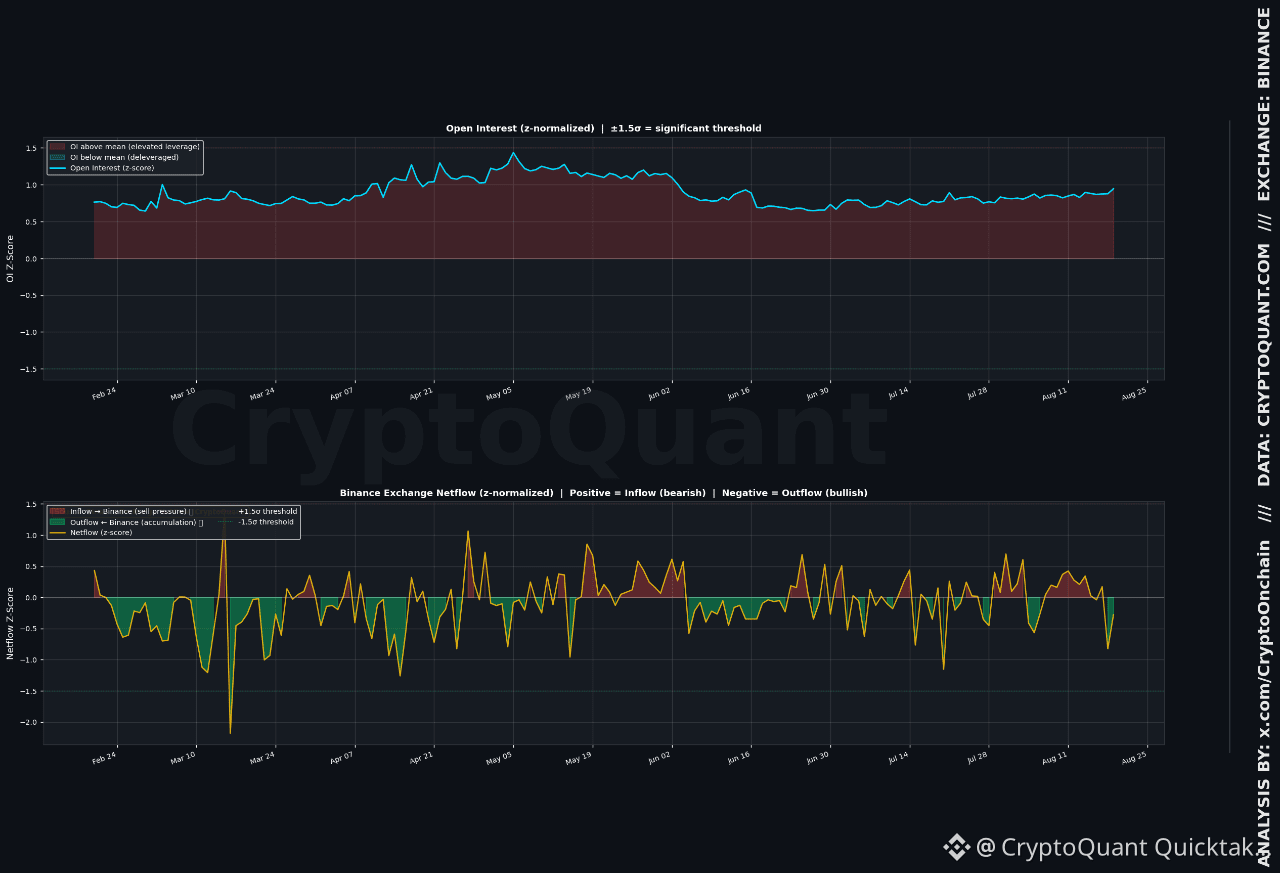
Task: Click the green Outflow legend swatch
Action: (57, 522)
